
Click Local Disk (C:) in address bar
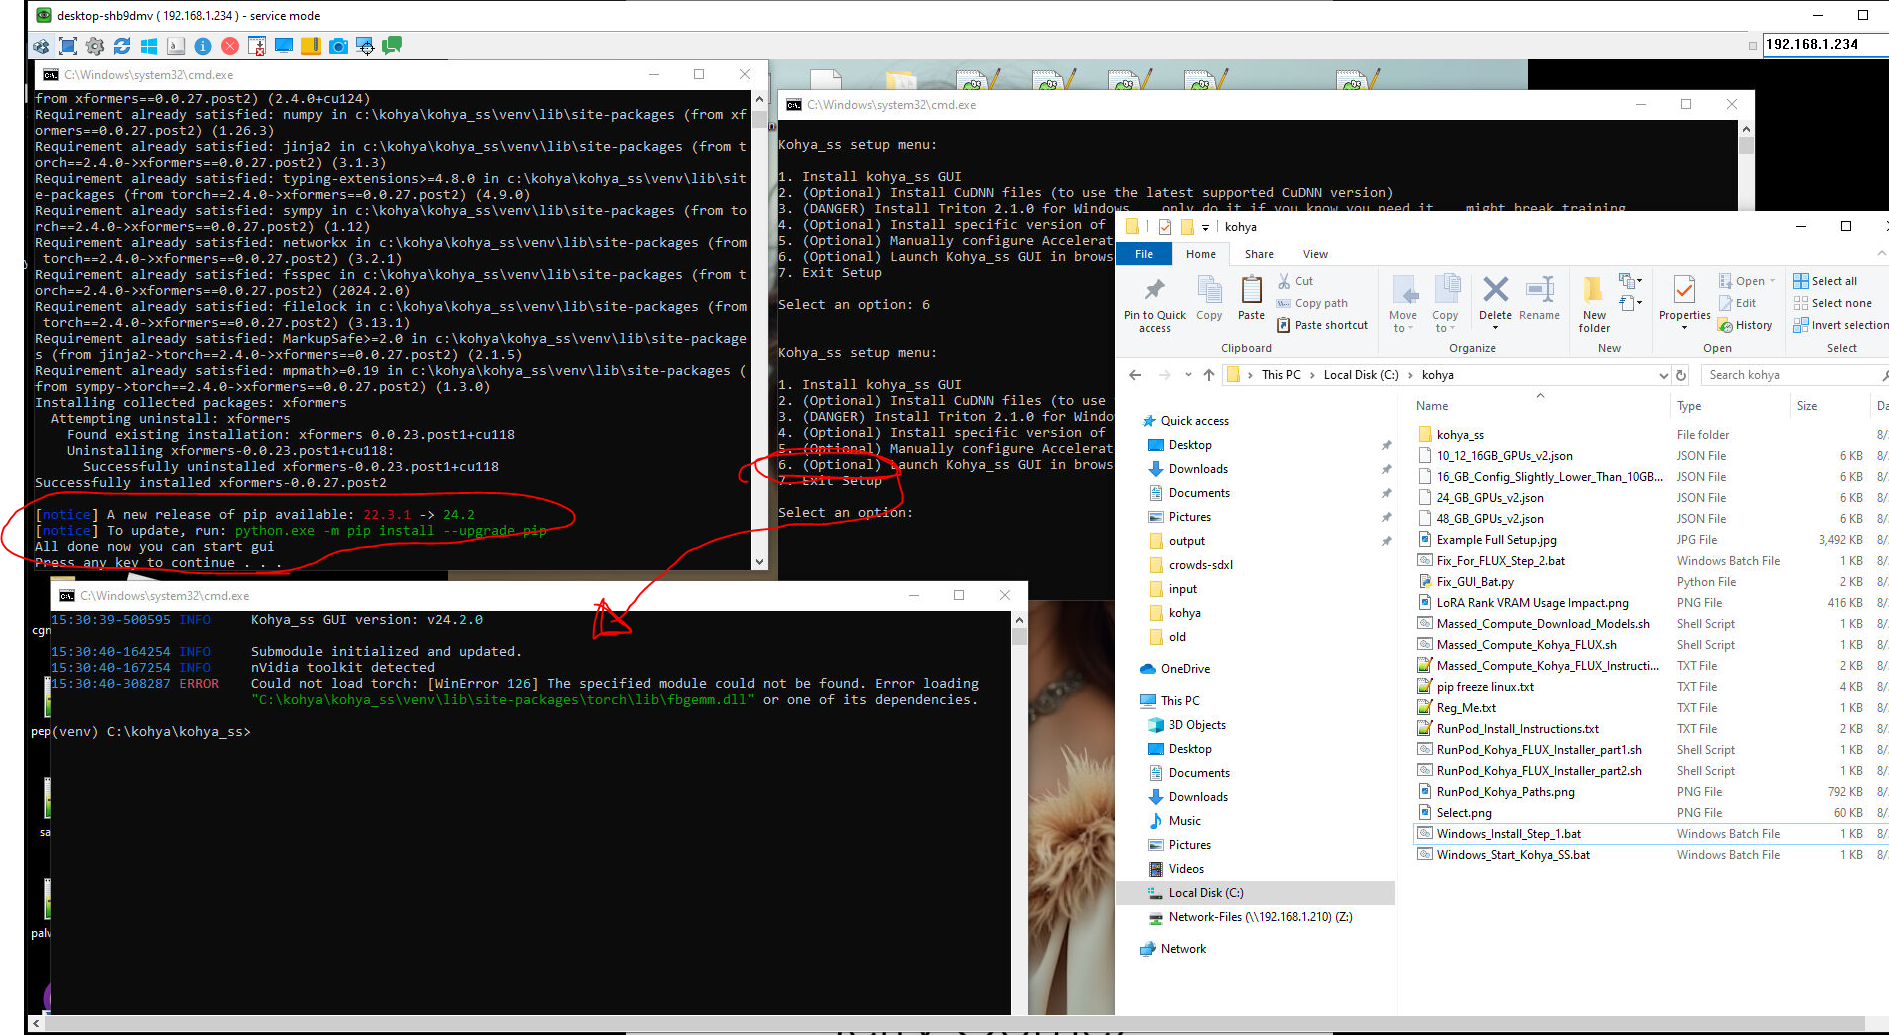pyautogui.click(x=1361, y=375)
